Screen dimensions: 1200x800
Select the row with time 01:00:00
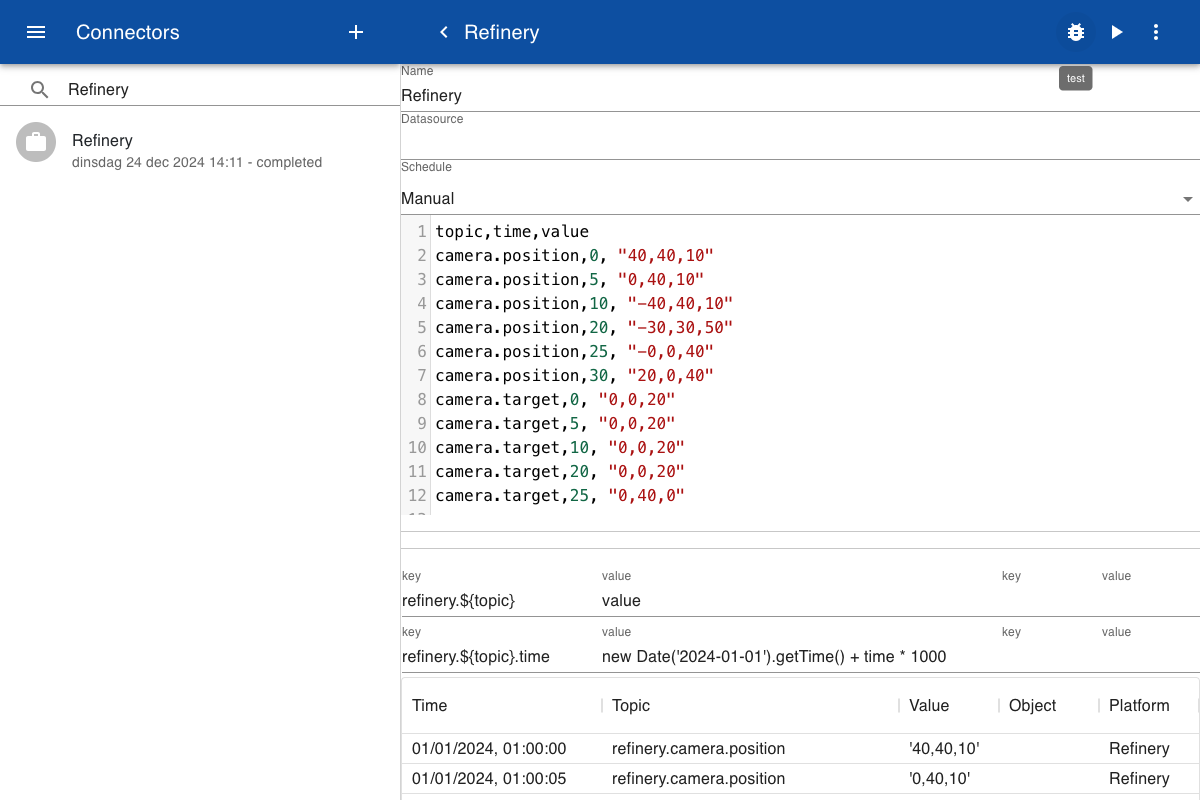click(800, 748)
